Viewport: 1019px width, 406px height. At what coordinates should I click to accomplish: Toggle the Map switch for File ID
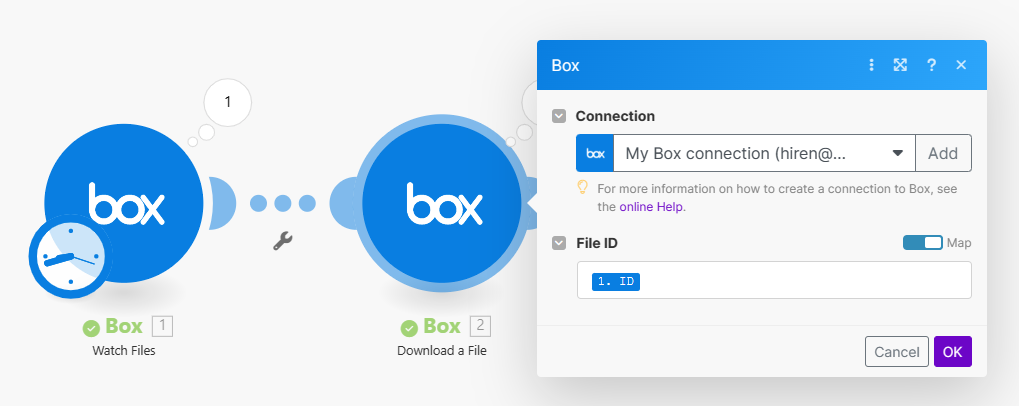[922, 242]
